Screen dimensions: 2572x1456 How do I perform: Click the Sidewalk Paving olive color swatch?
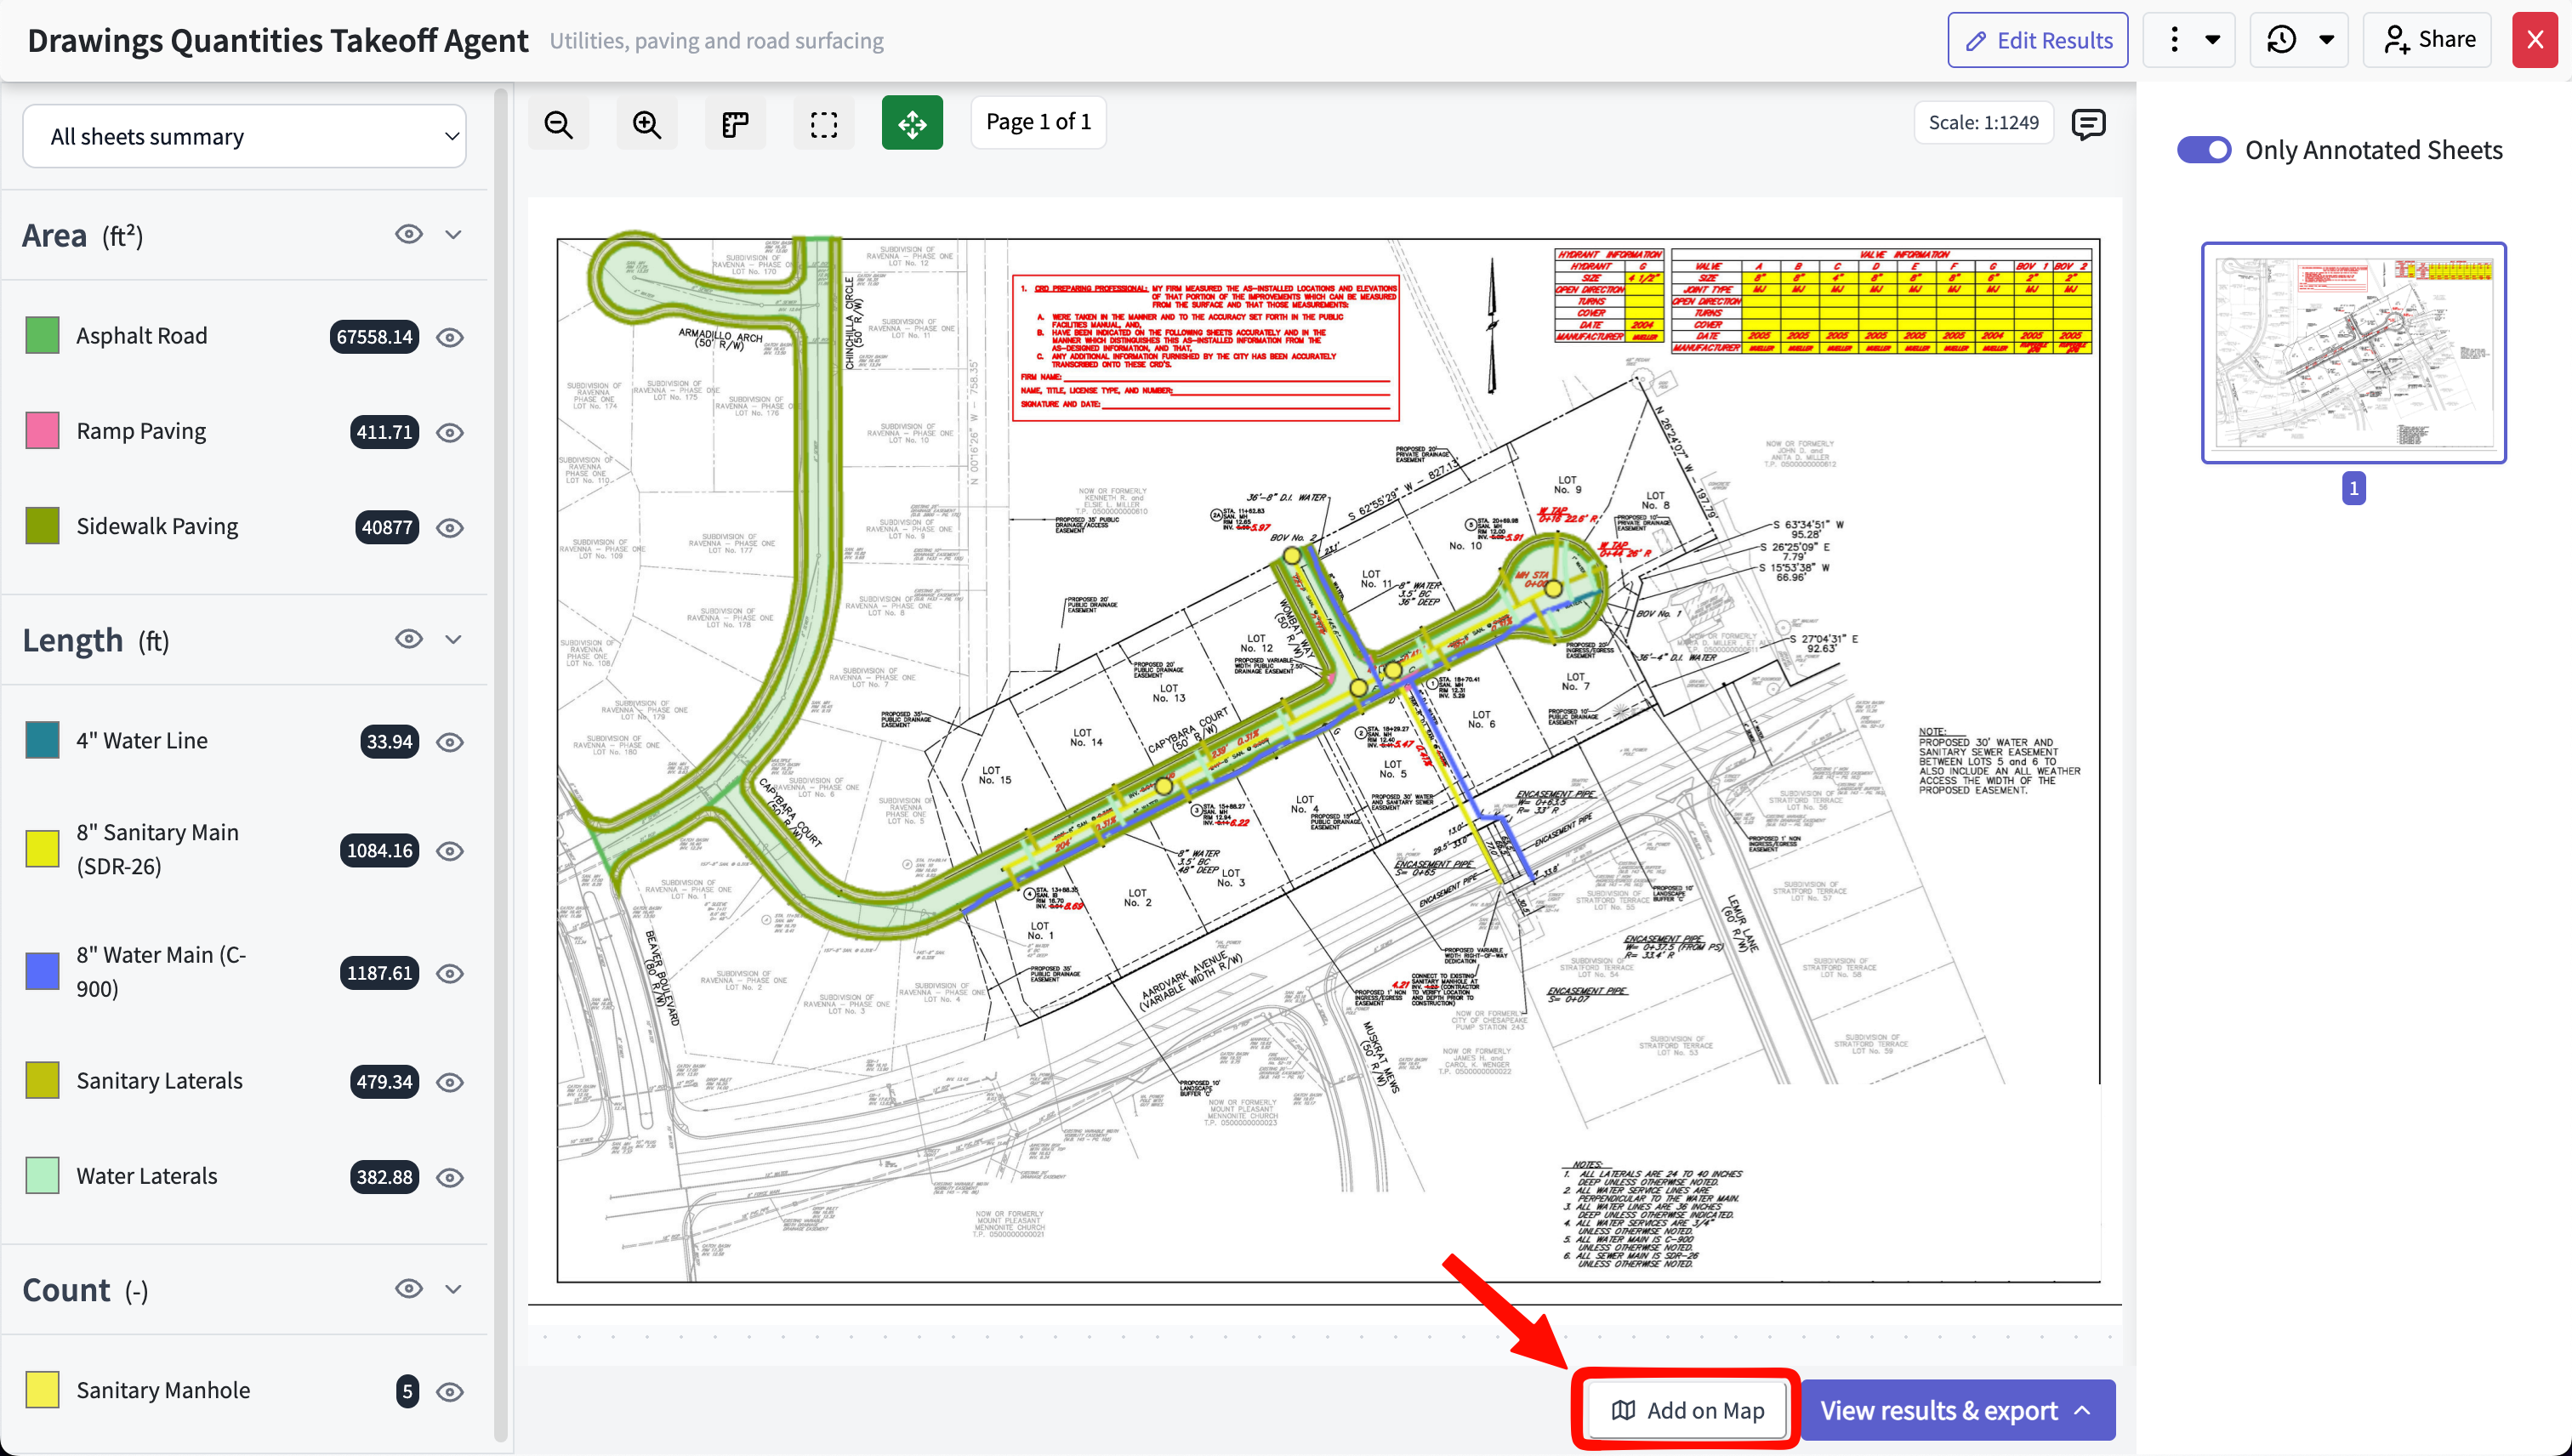coord(42,526)
